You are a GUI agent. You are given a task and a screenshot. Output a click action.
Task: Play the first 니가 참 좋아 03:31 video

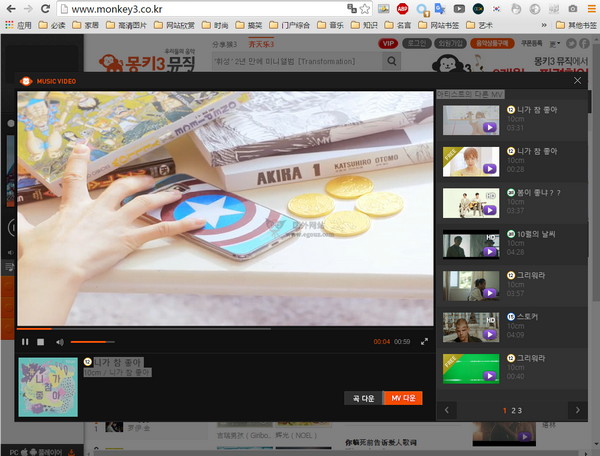(471, 120)
